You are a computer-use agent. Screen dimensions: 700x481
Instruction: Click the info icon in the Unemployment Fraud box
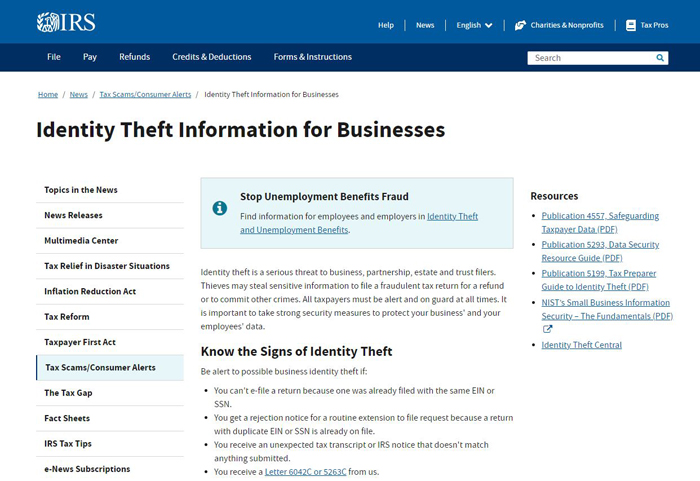220,208
